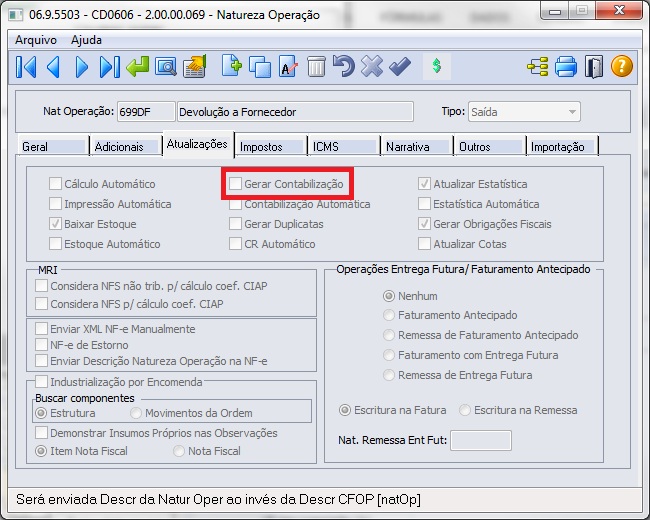Check Considera NFS não trib. checkbox
This screenshot has height=520, width=650.
click(x=41, y=286)
